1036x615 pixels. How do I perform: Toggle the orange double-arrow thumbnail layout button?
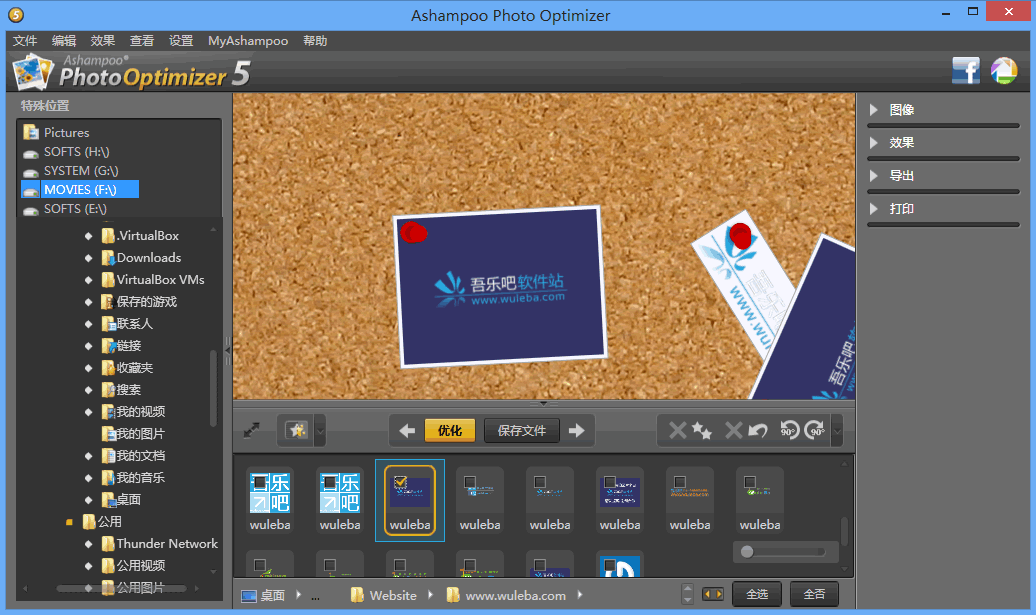tap(713, 594)
